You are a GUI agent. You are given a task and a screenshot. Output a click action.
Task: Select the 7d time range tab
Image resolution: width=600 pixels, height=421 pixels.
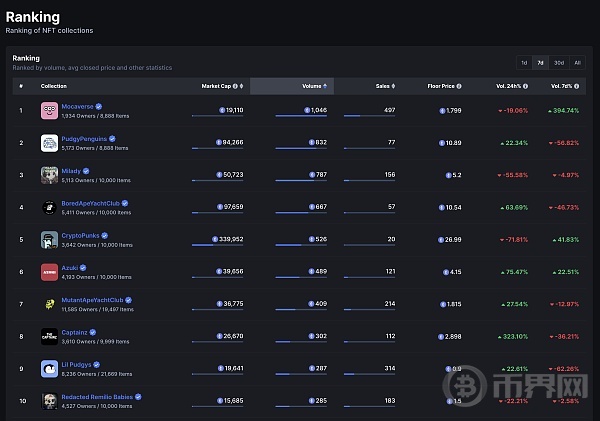[540, 63]
